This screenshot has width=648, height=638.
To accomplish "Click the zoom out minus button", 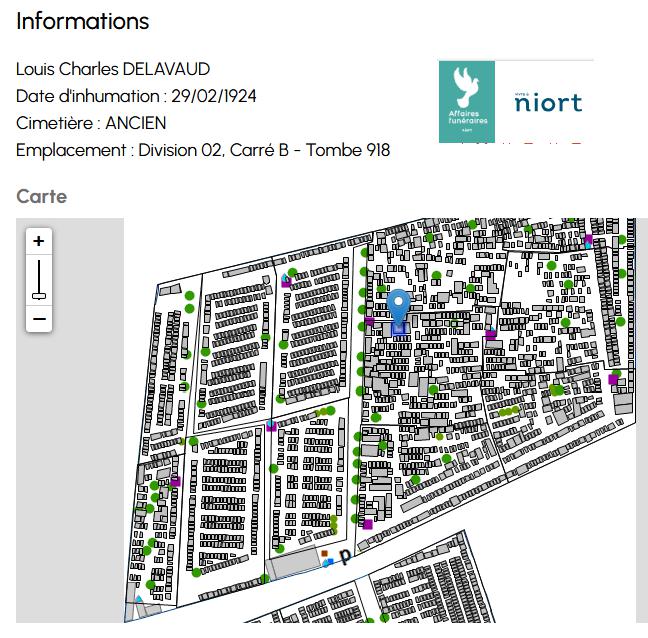I will coord(39,319).
